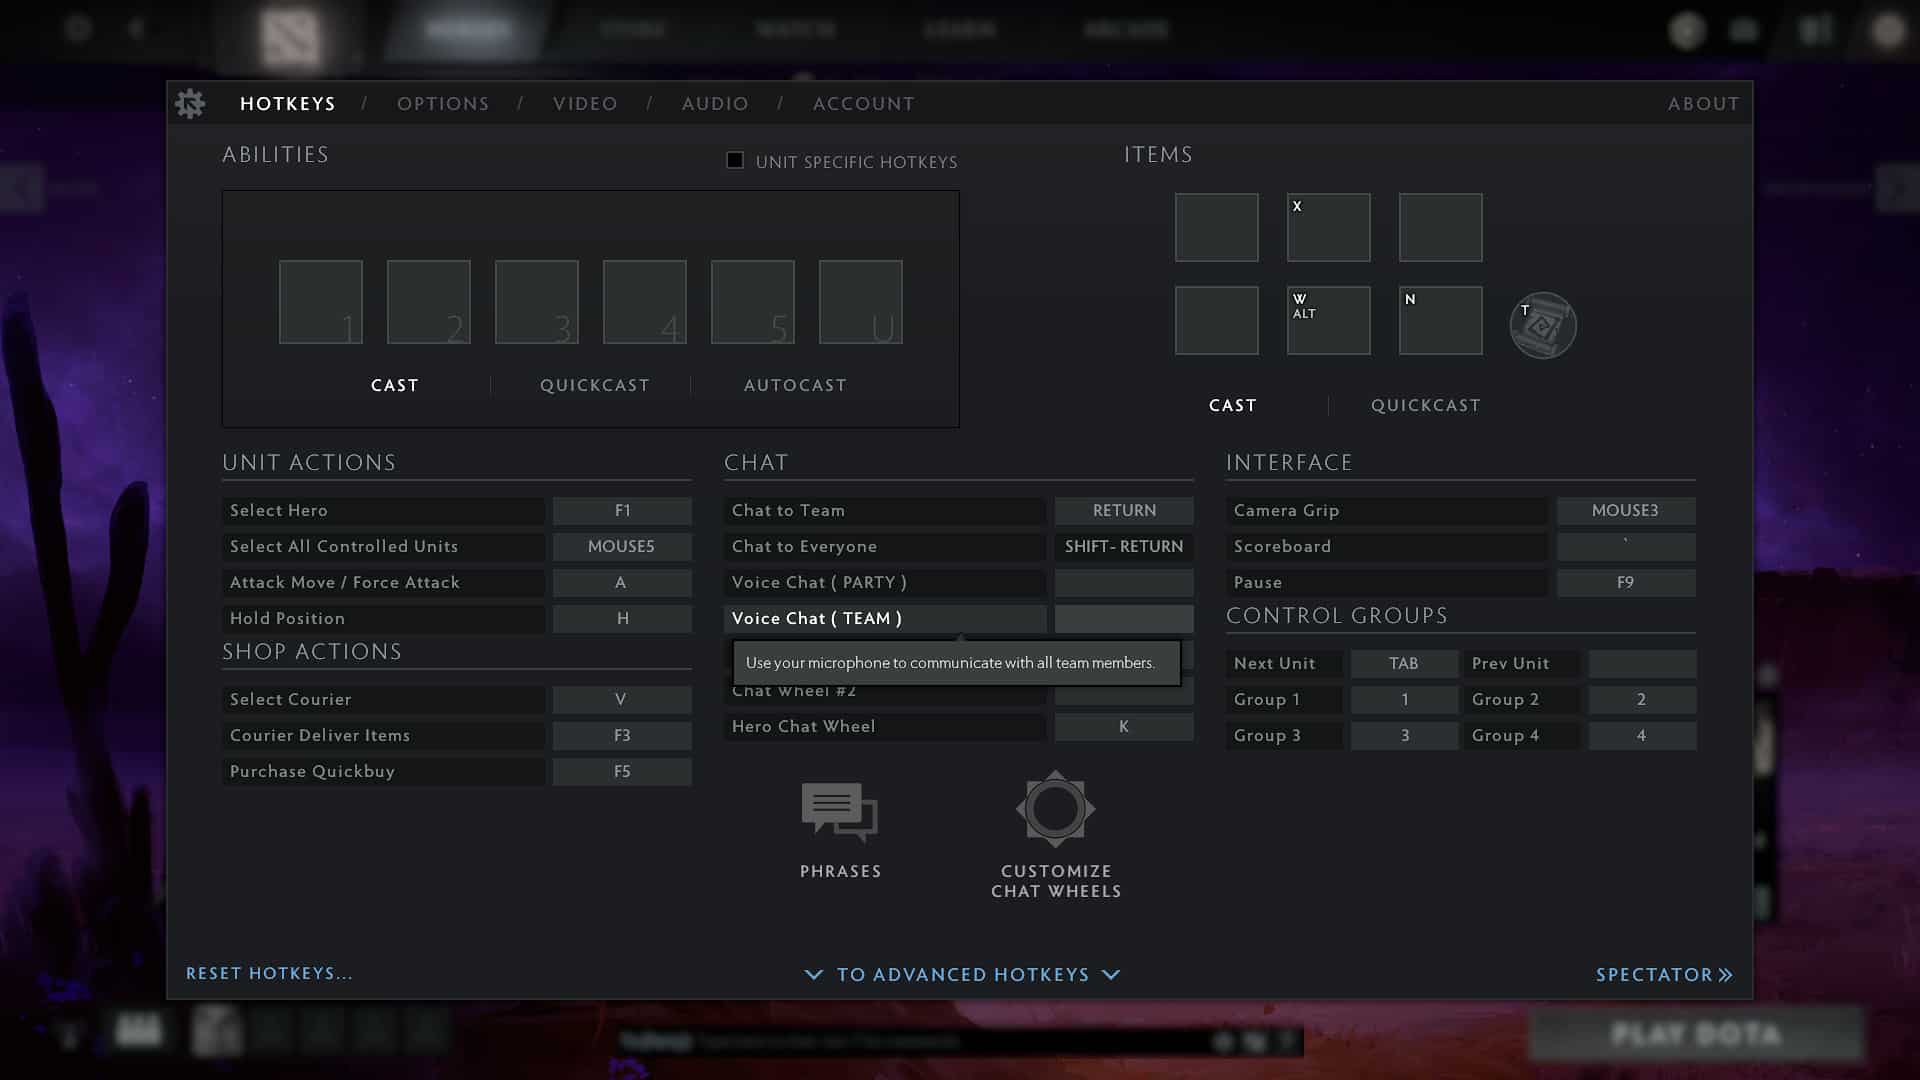Click the PLAY DOTA button
This screenshot has height=1080, width=1920.
[1695, 1035]
